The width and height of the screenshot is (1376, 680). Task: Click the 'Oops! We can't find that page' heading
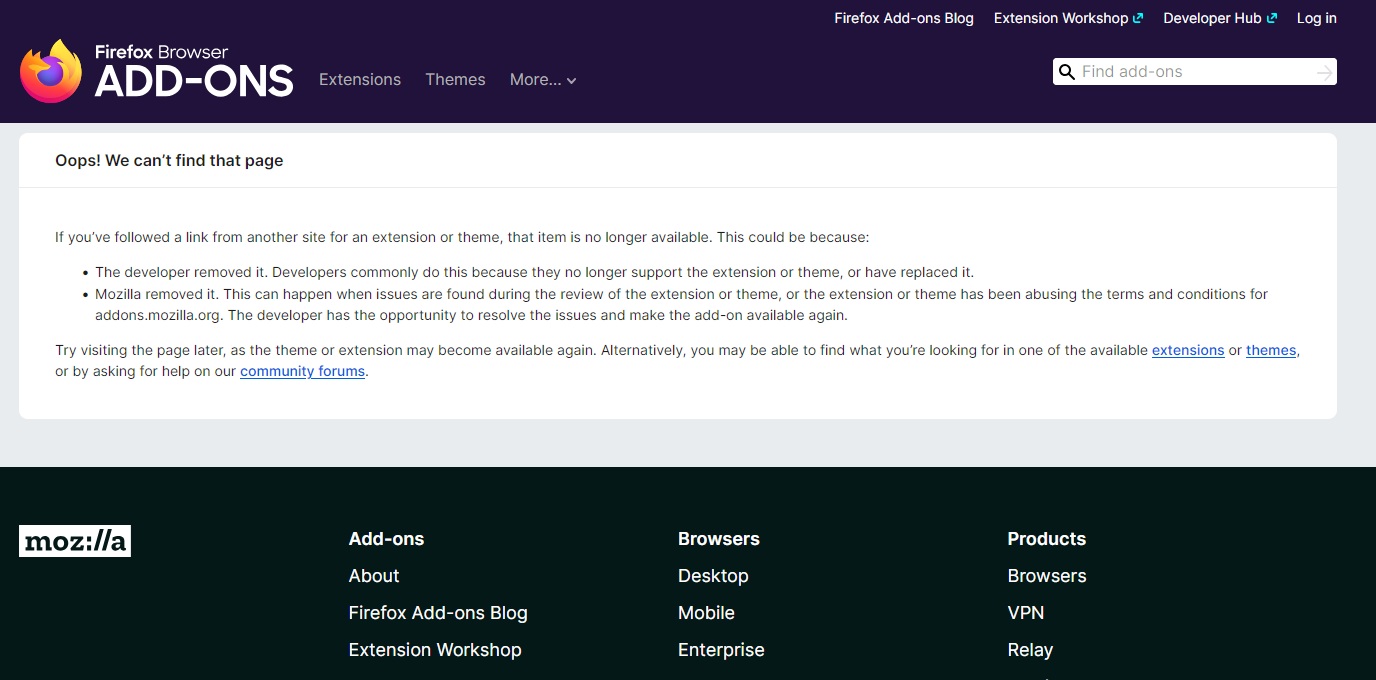(169, 161)
